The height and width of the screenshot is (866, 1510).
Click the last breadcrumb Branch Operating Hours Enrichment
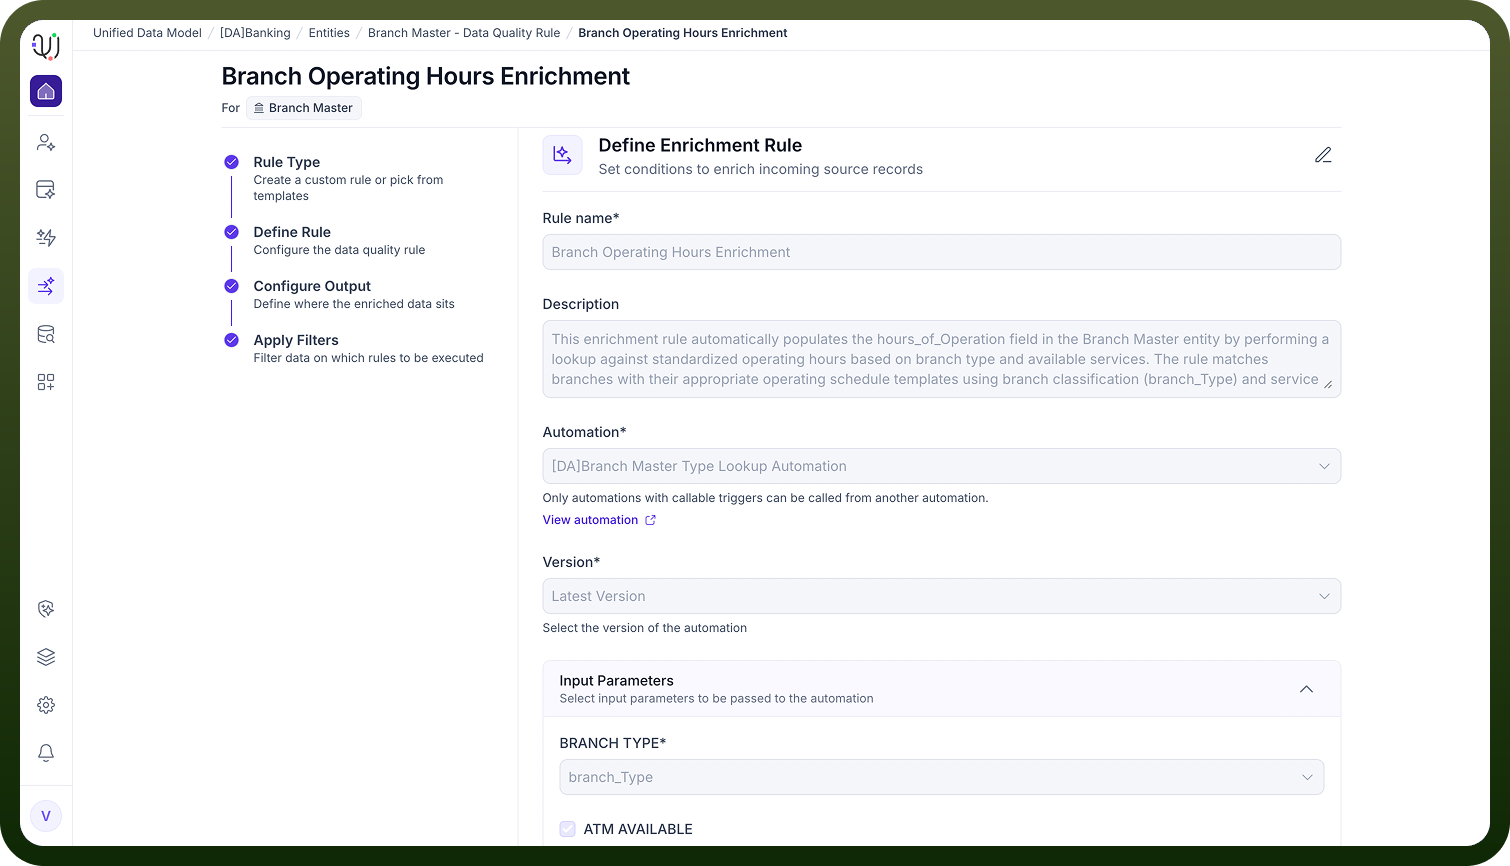(683, 33)
